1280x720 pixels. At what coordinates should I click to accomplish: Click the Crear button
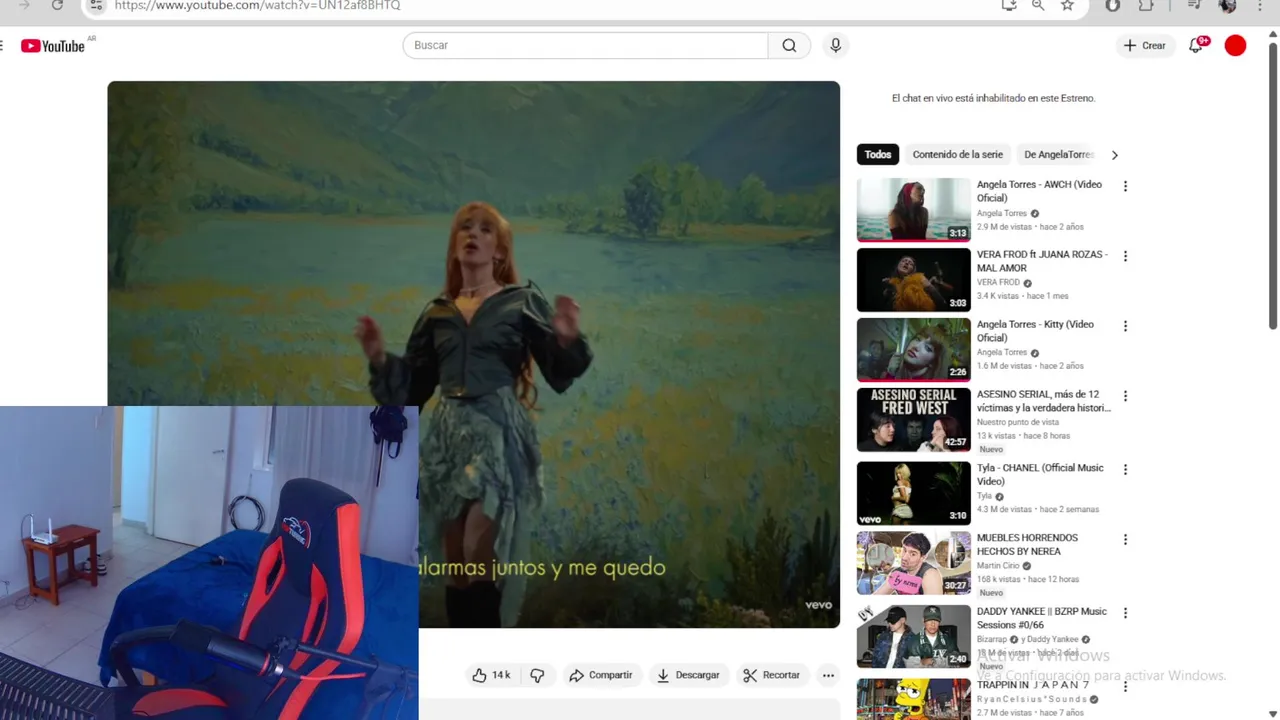tap(1144, 45)
